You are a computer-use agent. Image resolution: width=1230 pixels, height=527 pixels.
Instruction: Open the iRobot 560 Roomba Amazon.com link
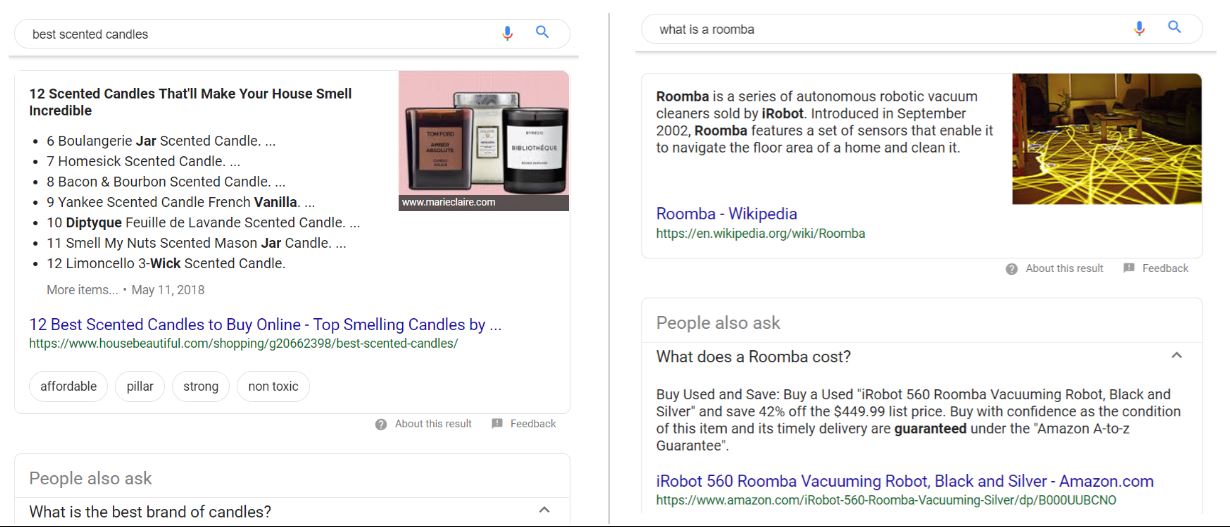(905, 481)
